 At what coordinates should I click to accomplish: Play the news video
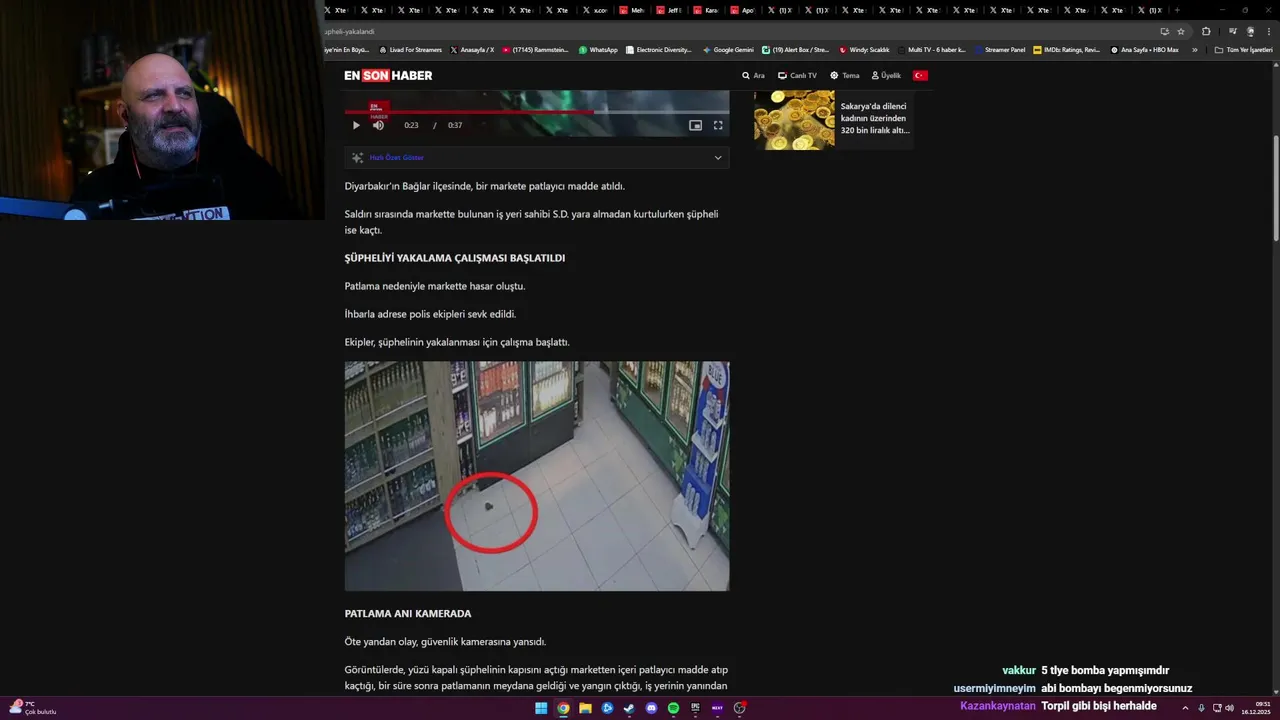[356, 125]
